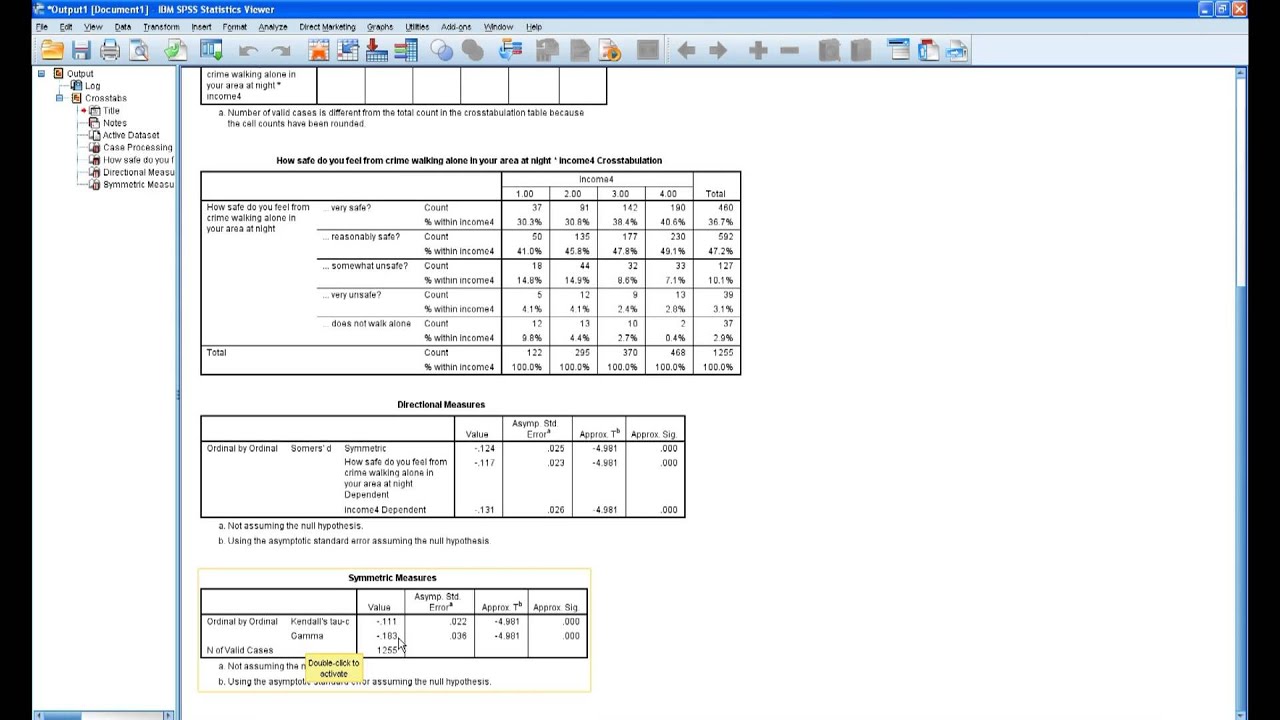Click the Directional Measures table title
Image resolution: width=1280 pixels, height=720 pixels.
coord(441,404)
